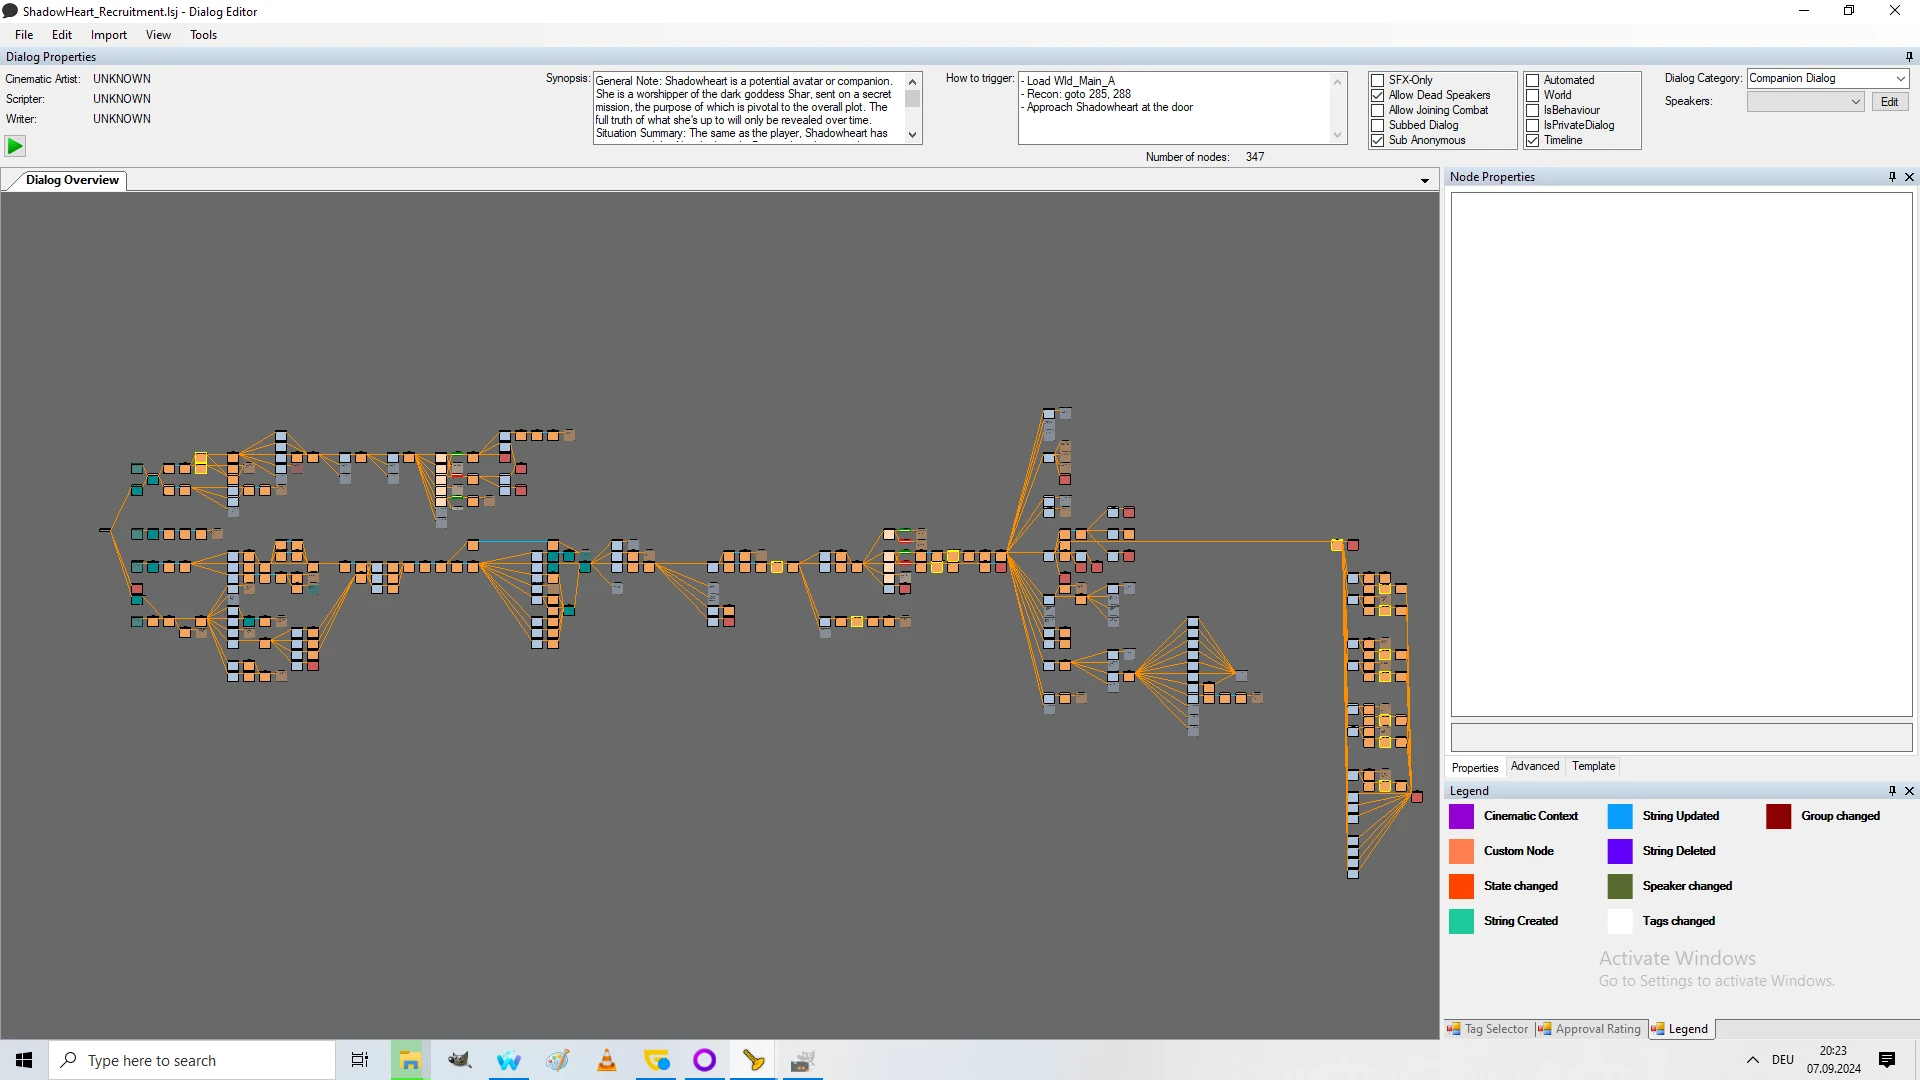Open the notification center icon
This screenshot has height=1080, width=1920.
pos(1887,1060)
